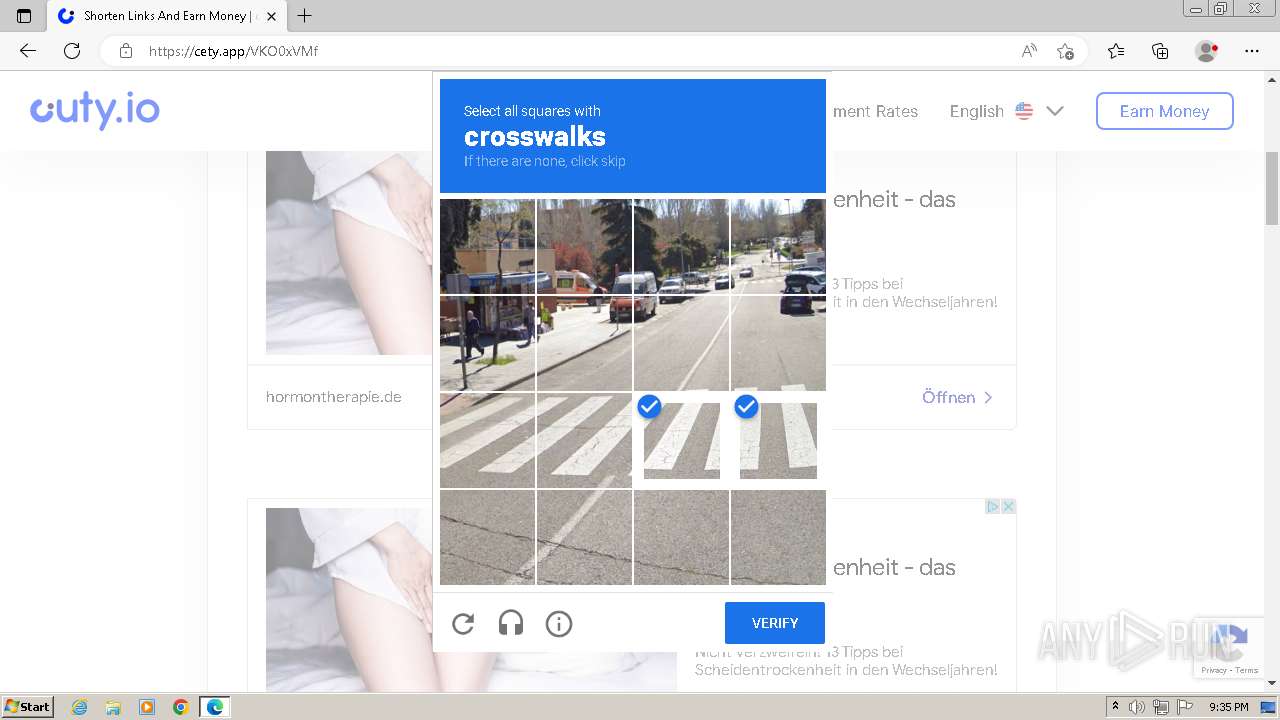The width and height of the screenshot is (1280, 720).
Task: Deselect the checked crosswalk tile in third column
Action: click(x=681, y=440)
